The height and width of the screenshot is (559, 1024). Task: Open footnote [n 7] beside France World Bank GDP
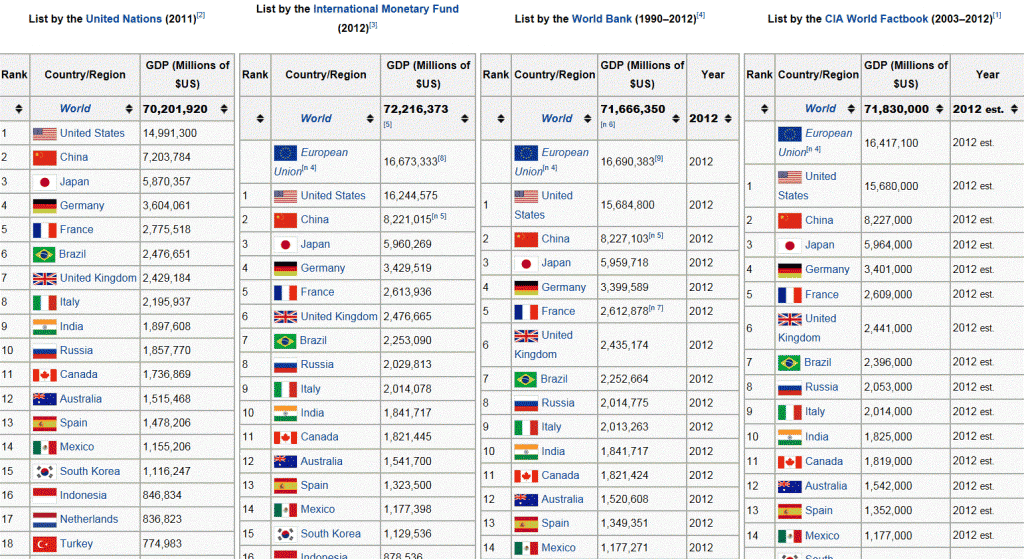pos(656,308)
